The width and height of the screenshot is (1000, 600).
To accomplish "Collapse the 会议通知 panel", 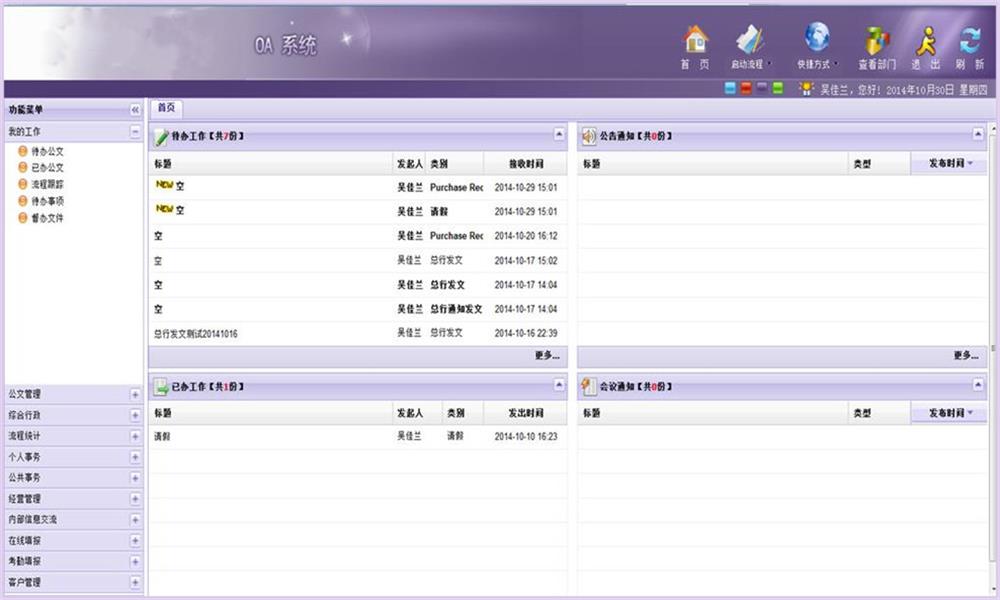I will [x=978, y=384].
